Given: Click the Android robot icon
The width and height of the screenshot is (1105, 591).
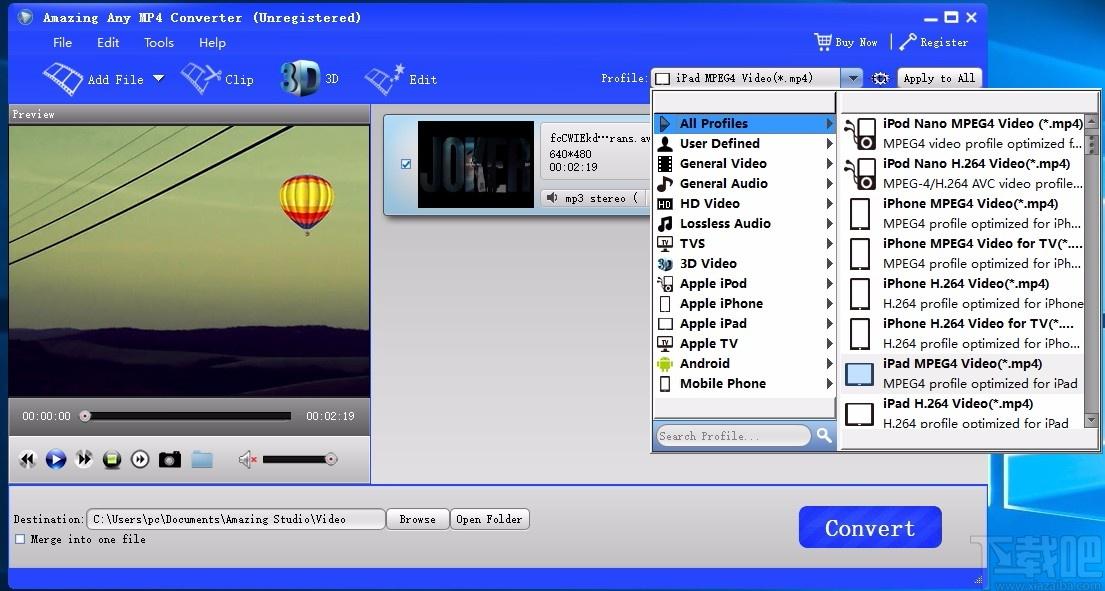Looking at the screenshot, I should (665, 363).
